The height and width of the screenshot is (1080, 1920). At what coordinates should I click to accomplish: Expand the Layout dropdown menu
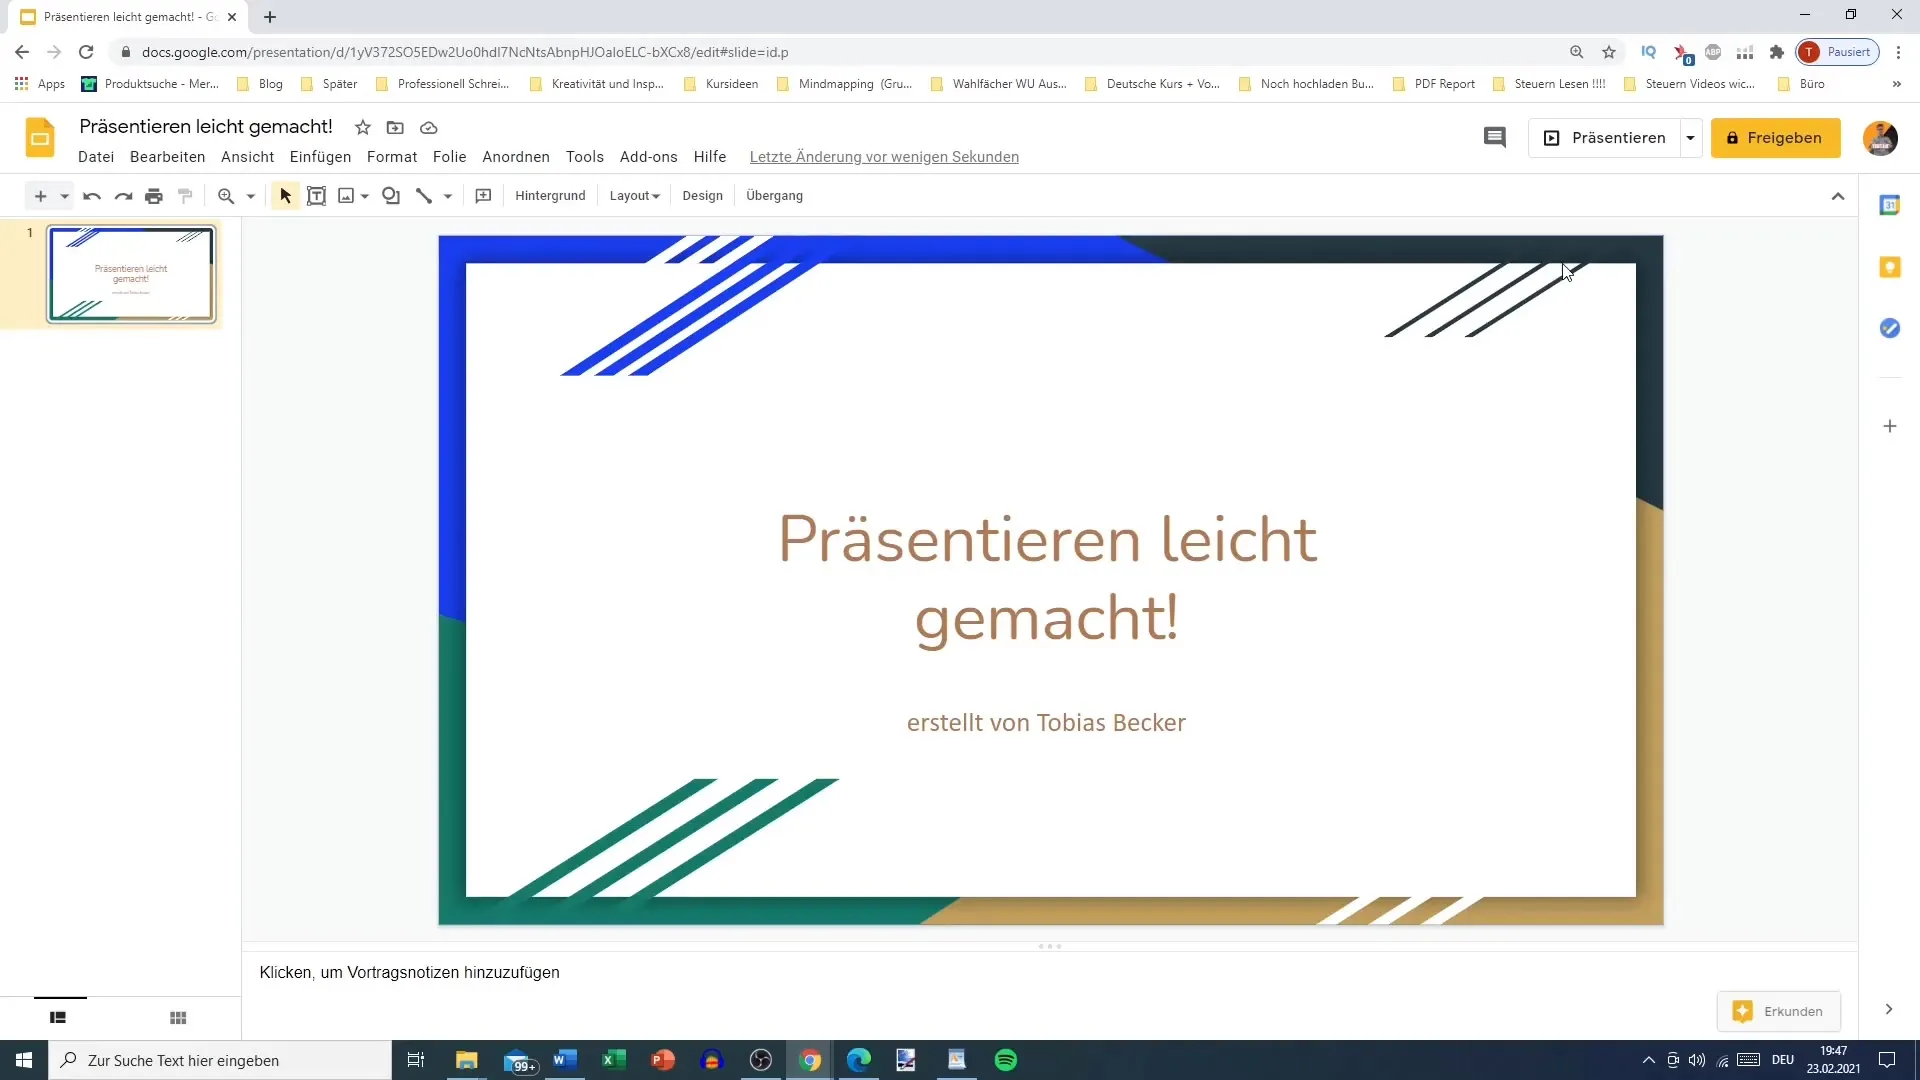[634, 195]
